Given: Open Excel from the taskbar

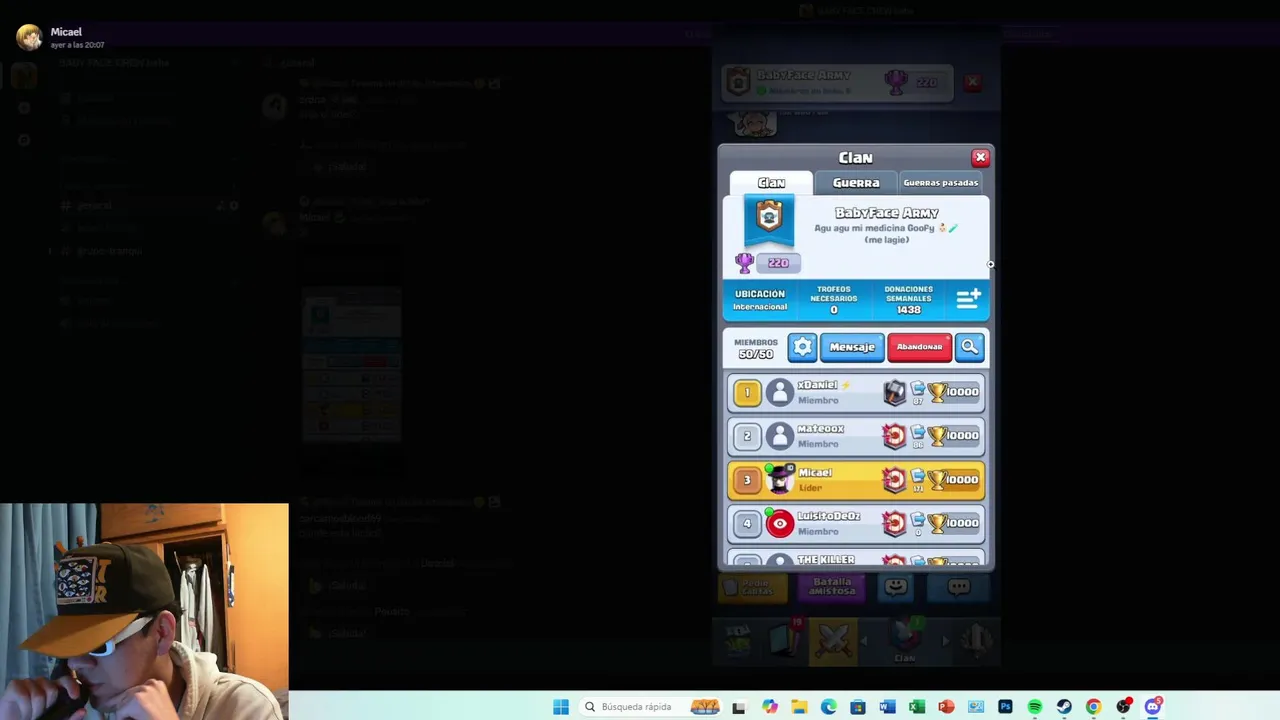Looking at the screenshot, I should pyautogui.click(x=917, y=707).
